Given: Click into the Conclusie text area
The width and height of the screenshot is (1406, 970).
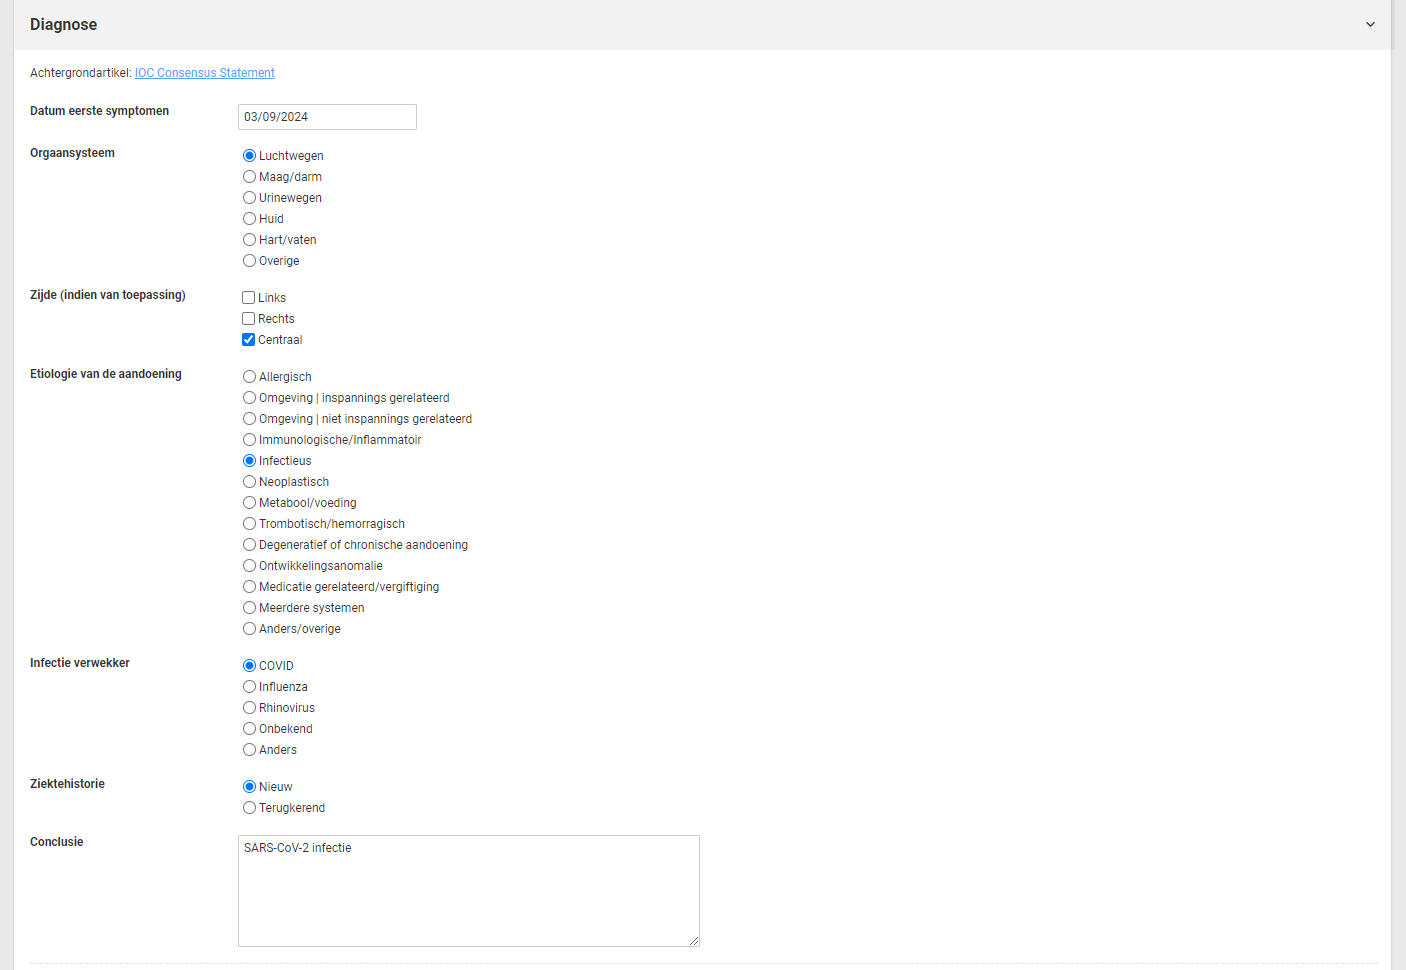Looking at the screenshot, I should click(x=468, y=890).
